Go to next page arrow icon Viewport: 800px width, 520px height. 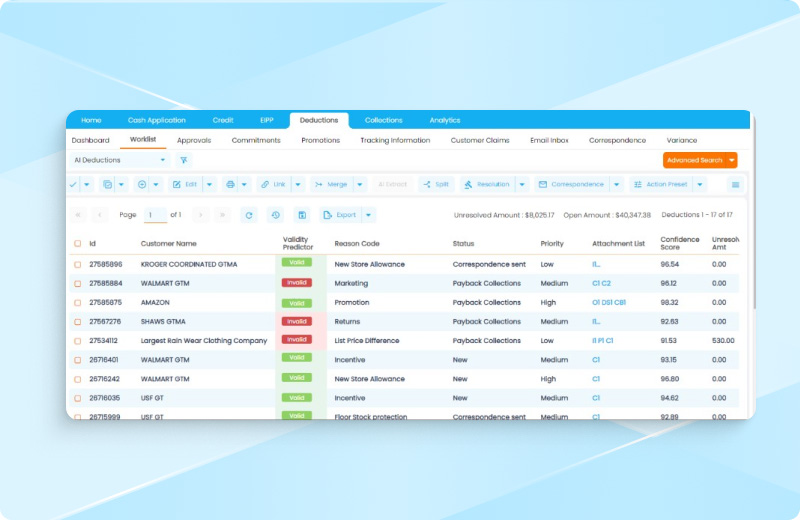201,215
